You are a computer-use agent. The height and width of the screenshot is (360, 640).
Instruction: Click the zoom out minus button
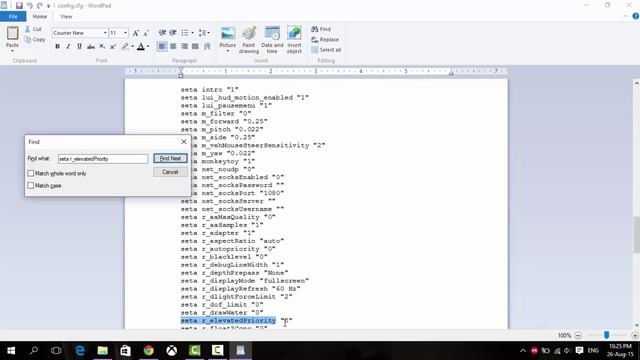[578, 336]
